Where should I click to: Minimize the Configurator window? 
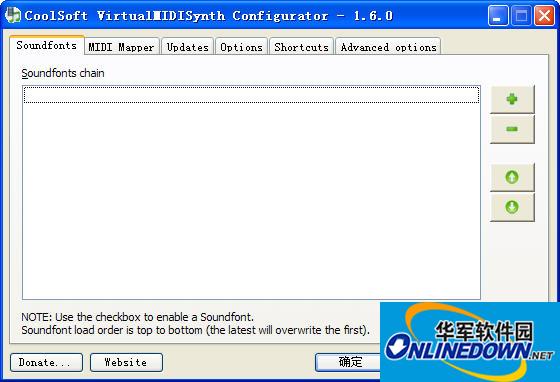coord(498,16)
